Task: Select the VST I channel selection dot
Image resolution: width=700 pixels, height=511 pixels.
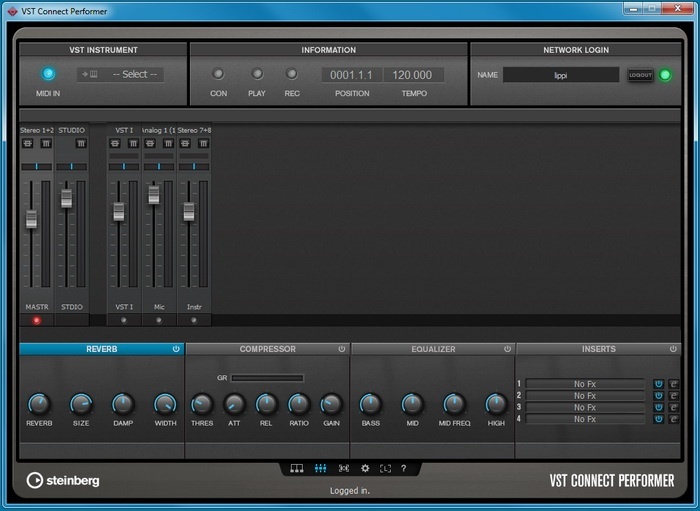Action: [x=124, y=320]
